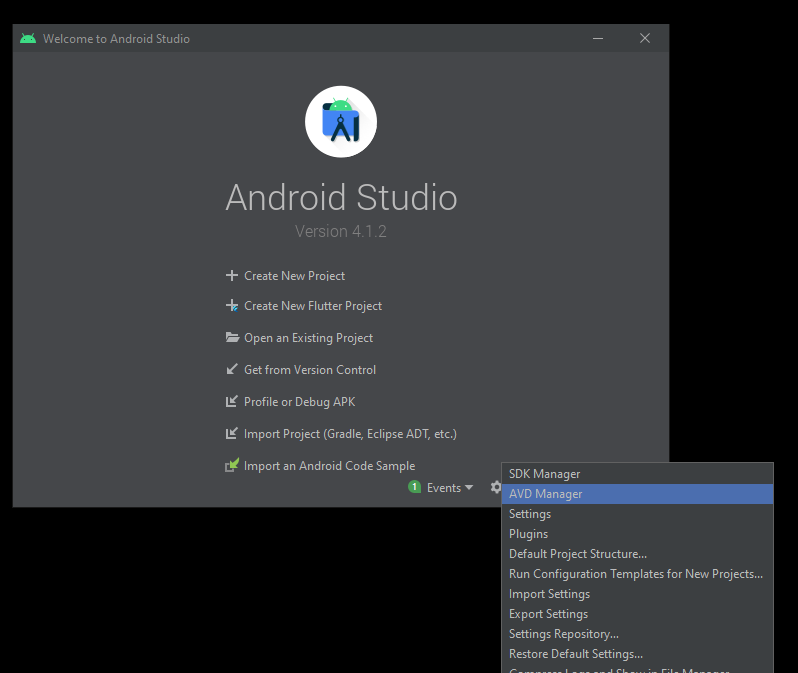The height and width of the screenshot is (673, 798).
Task: Select Profile or Debug APK
Action: 299,402
